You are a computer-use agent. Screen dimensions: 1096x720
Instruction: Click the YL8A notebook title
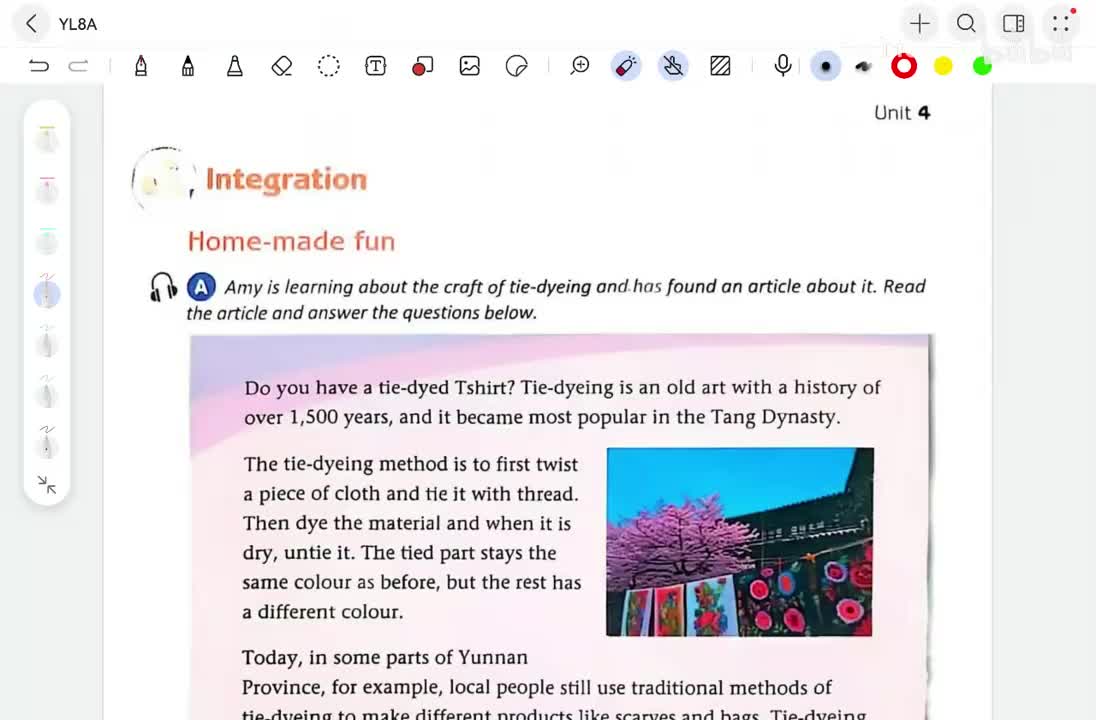(78, 24)
